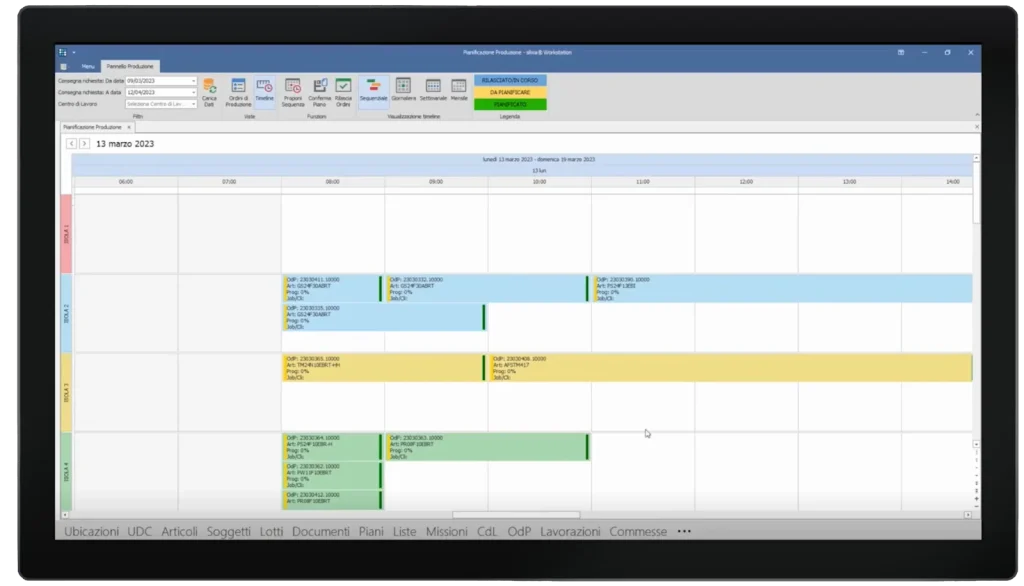Open the quick access toolbar dropdown arrow
This screenshot has width=1024, height=586.
(74, 52)
